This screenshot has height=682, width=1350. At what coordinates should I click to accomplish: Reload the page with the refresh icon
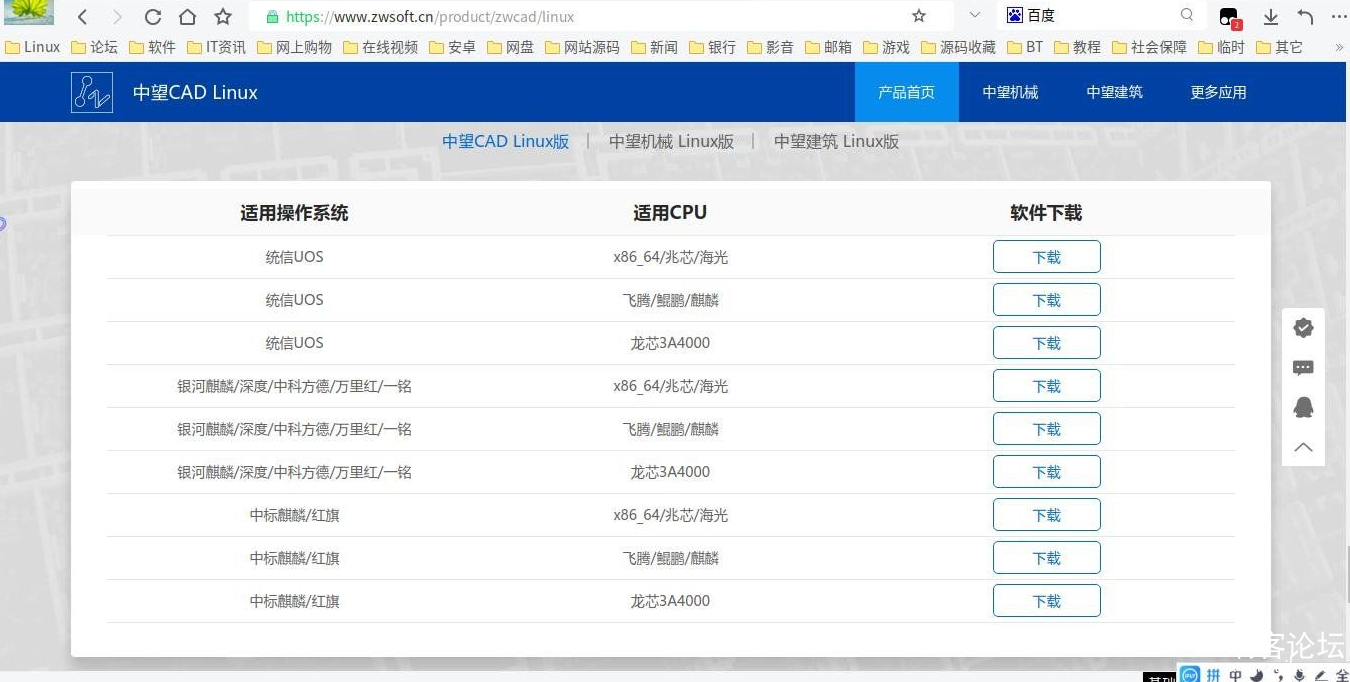(152, 16)
